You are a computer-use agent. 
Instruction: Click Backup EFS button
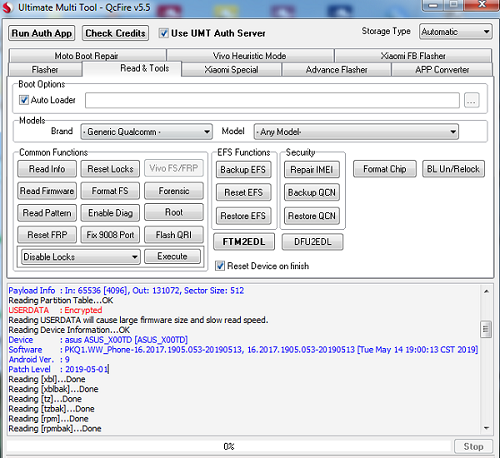coord(243,170)
